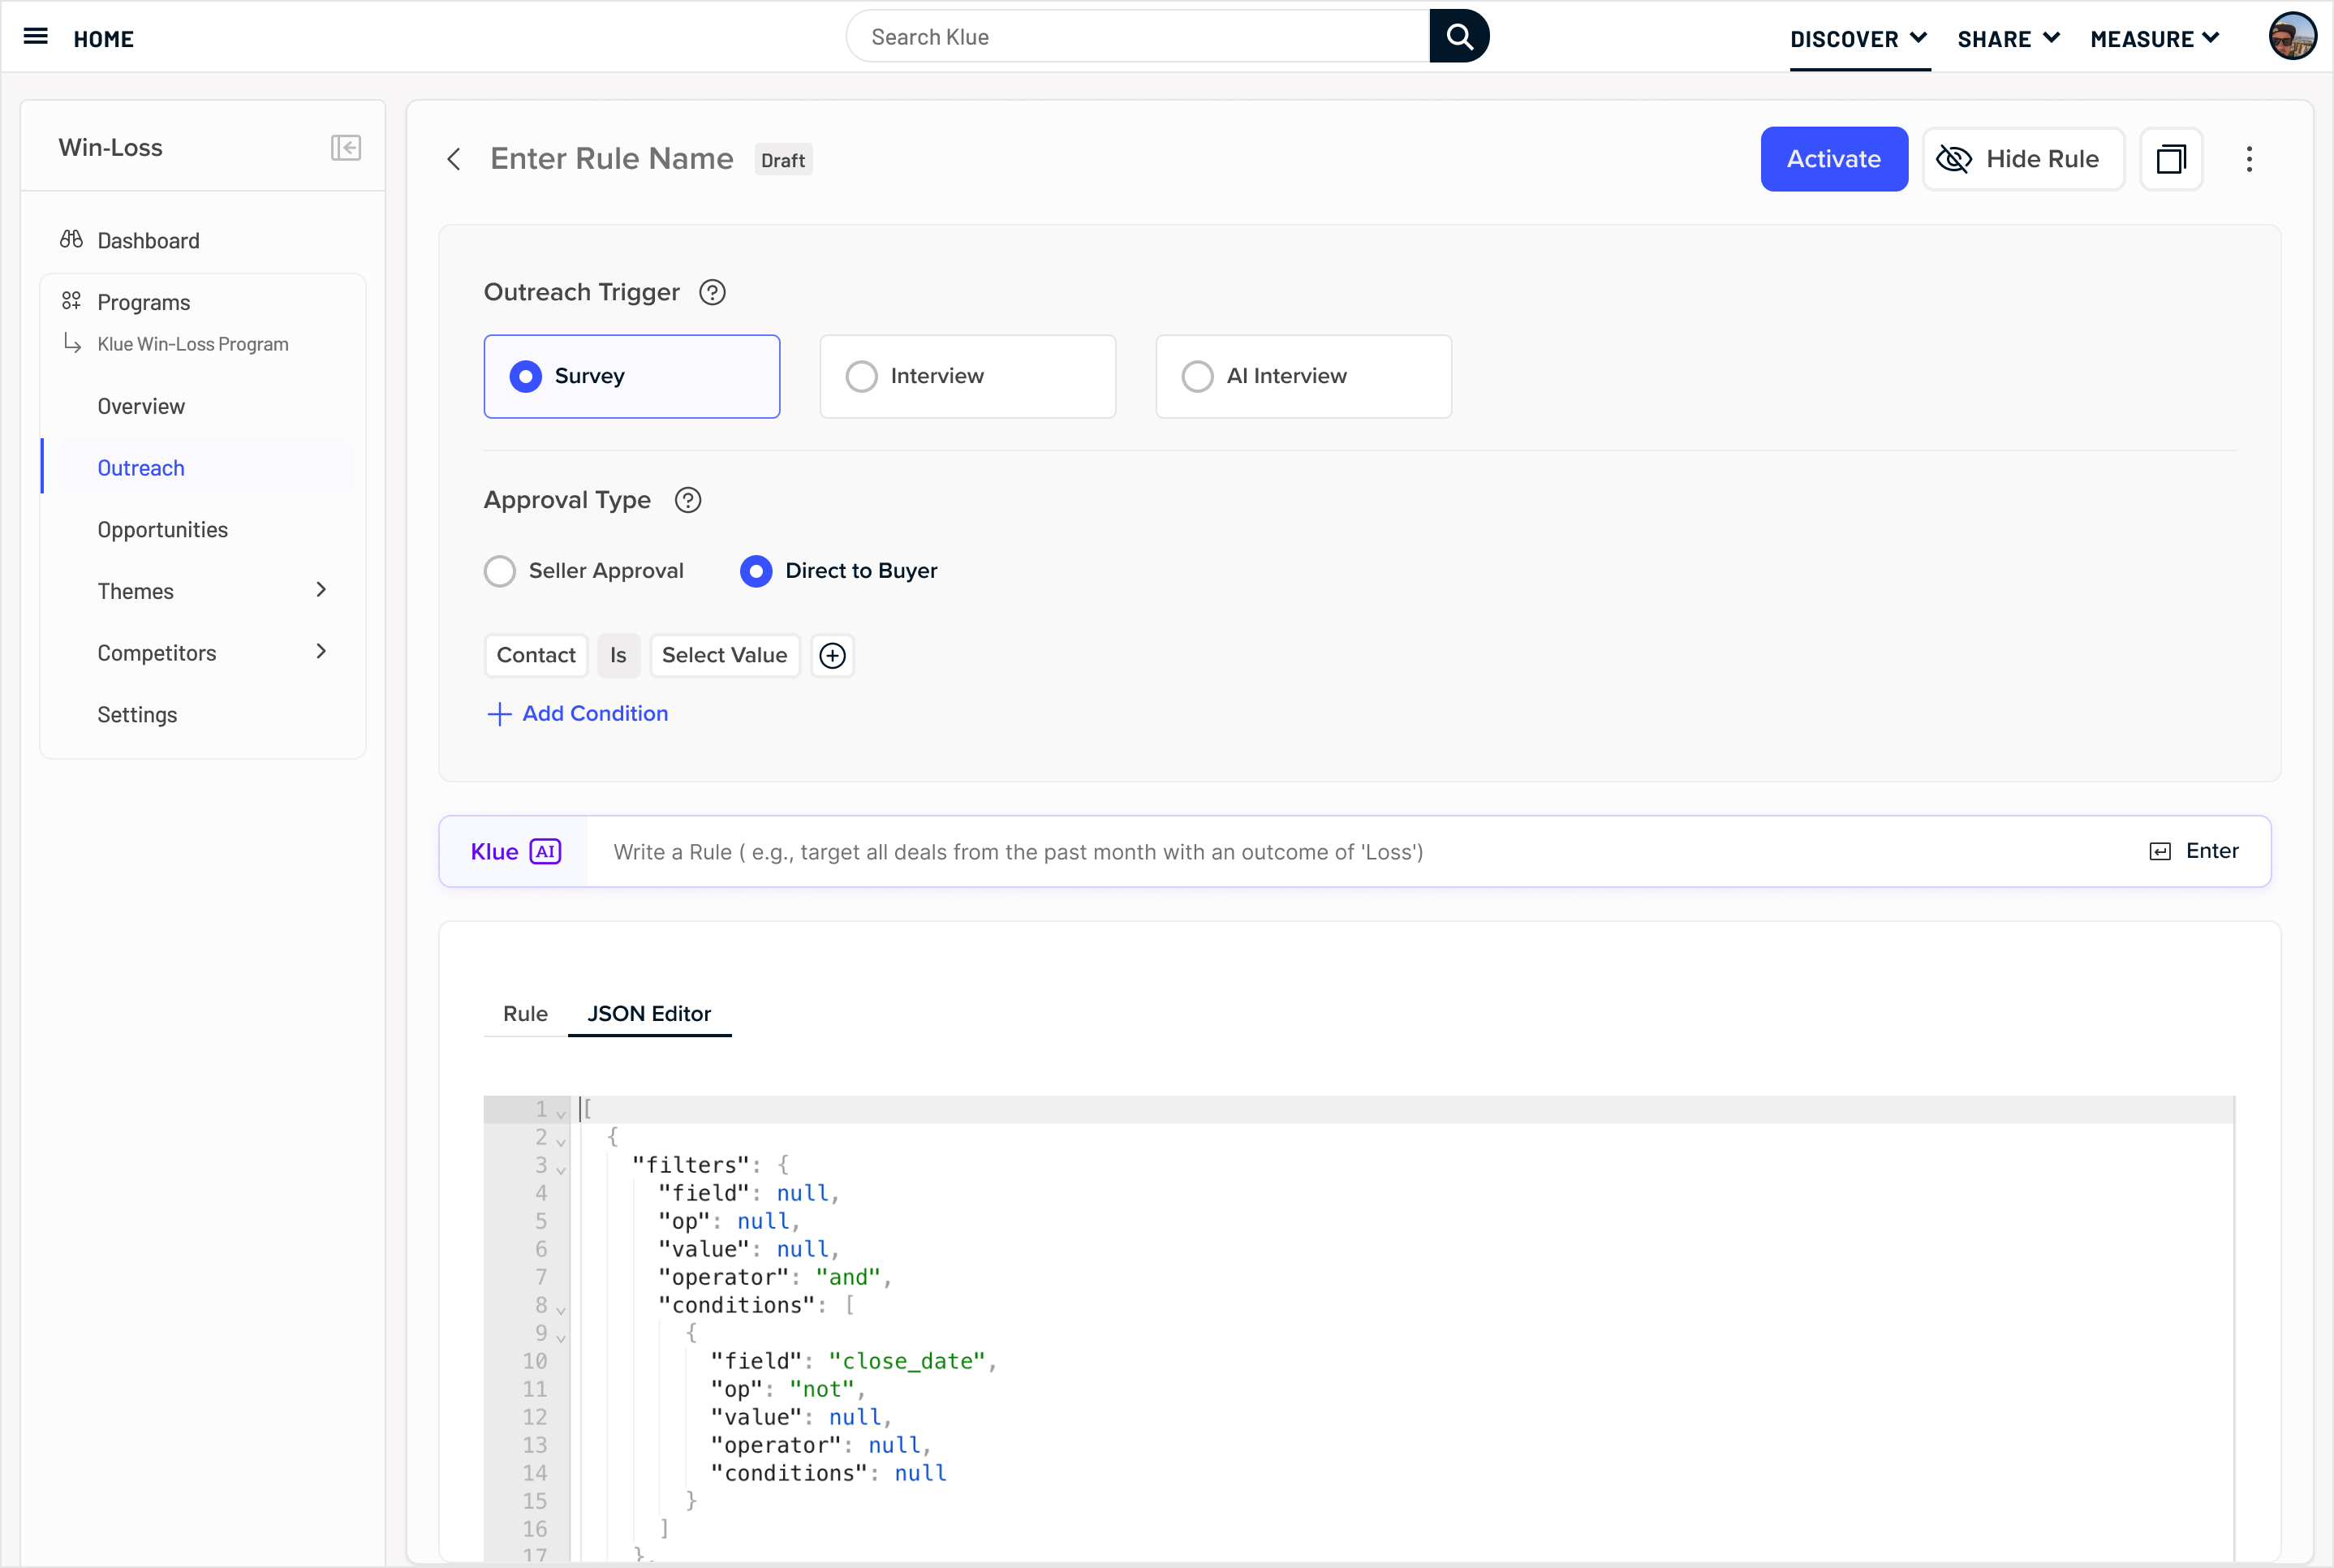Collapse the Win-Loss sidebar panel

pos(345,148)
